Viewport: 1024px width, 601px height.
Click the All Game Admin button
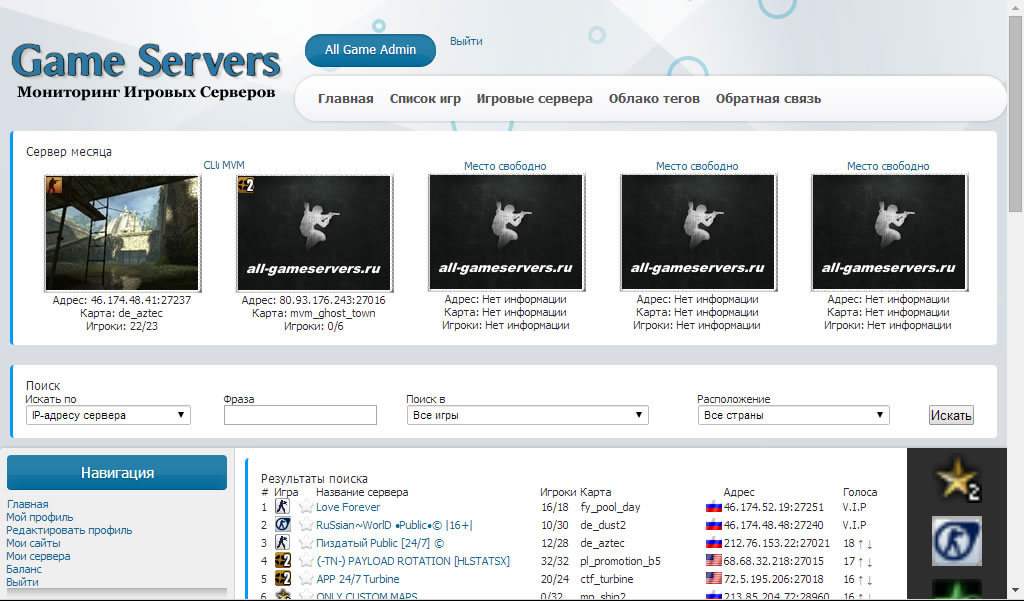[x=370, y=50]
